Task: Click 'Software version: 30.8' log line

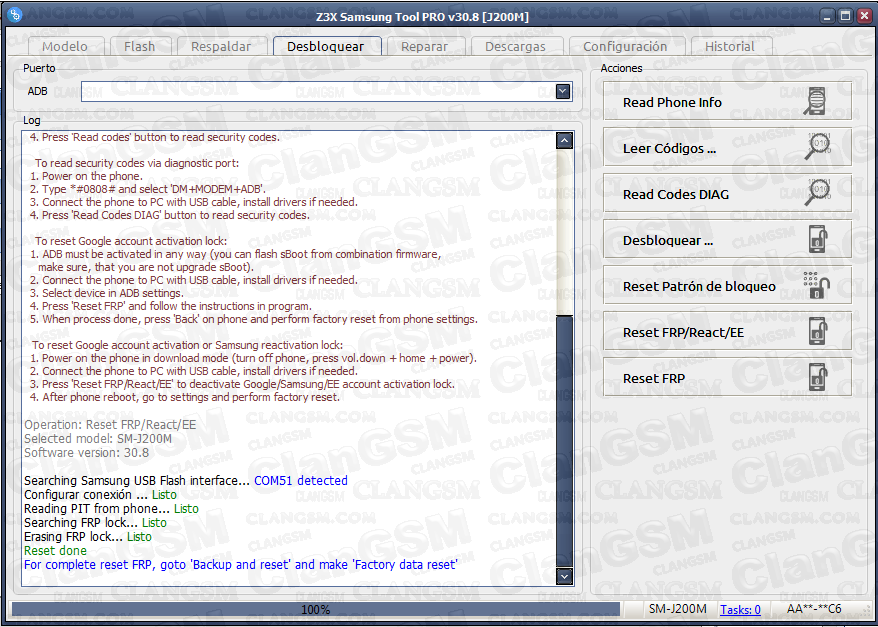Action: pyautogui.click(x=86, y=452)
